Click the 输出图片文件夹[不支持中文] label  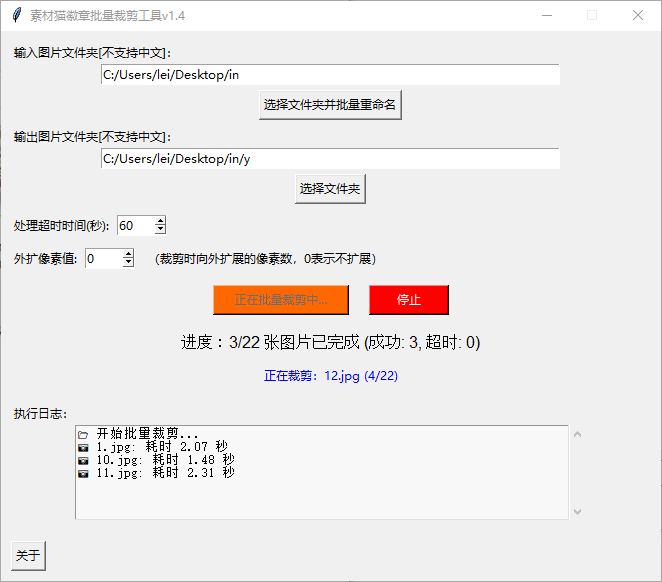(92, 137)
